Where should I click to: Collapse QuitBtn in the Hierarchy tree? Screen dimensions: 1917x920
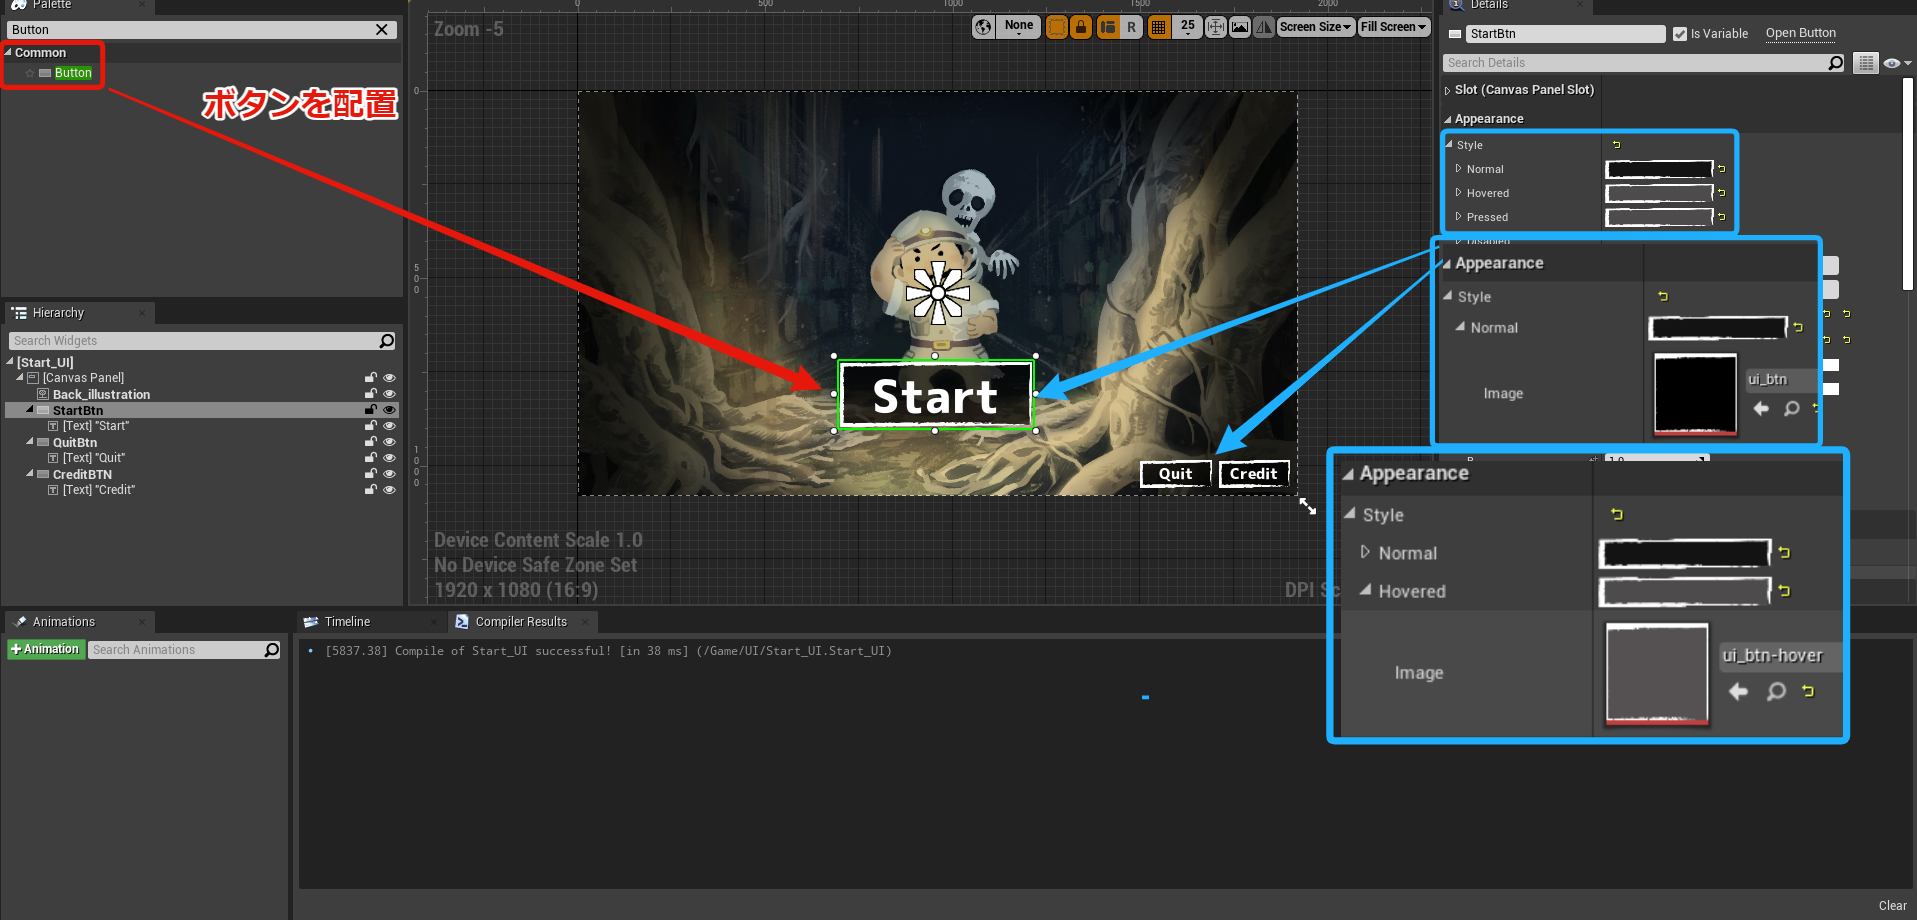pos(29,442)
